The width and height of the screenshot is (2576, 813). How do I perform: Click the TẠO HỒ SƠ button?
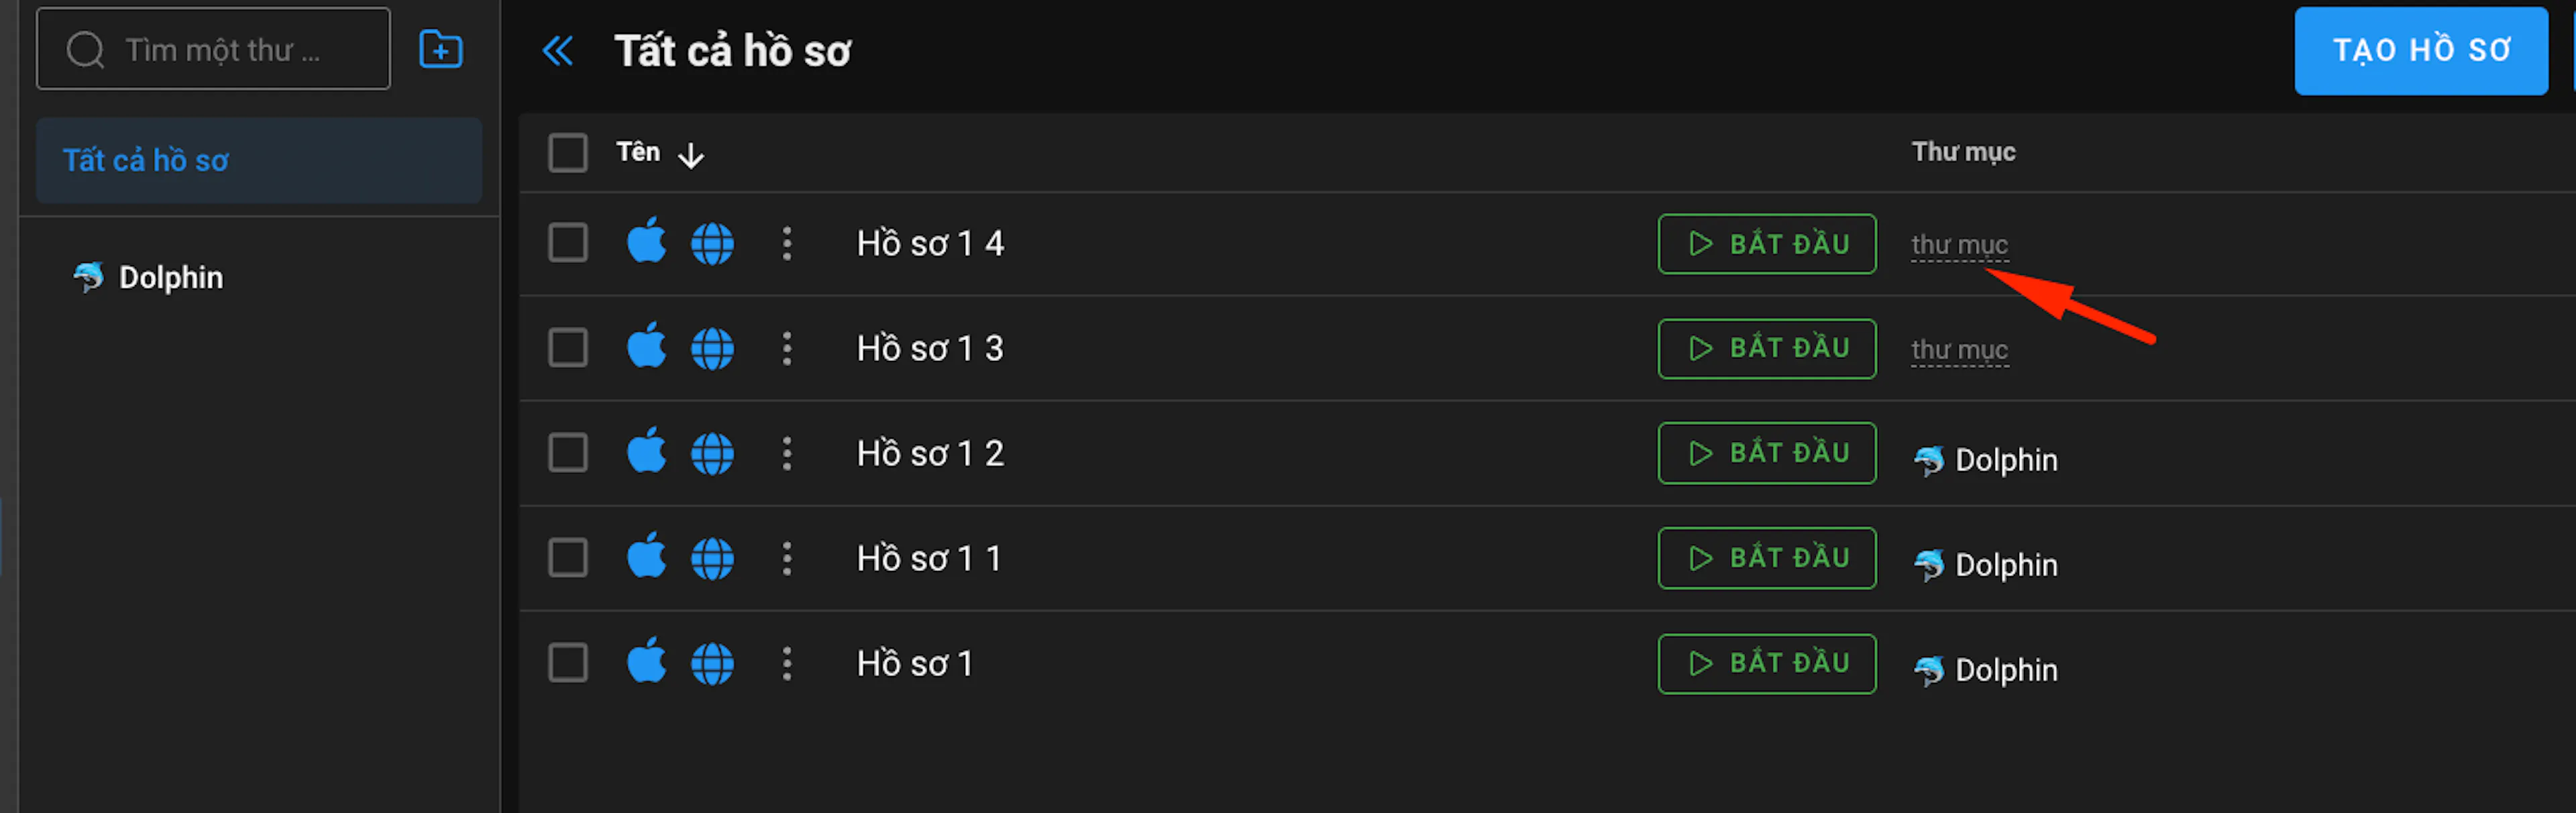tap(2420, 50)
